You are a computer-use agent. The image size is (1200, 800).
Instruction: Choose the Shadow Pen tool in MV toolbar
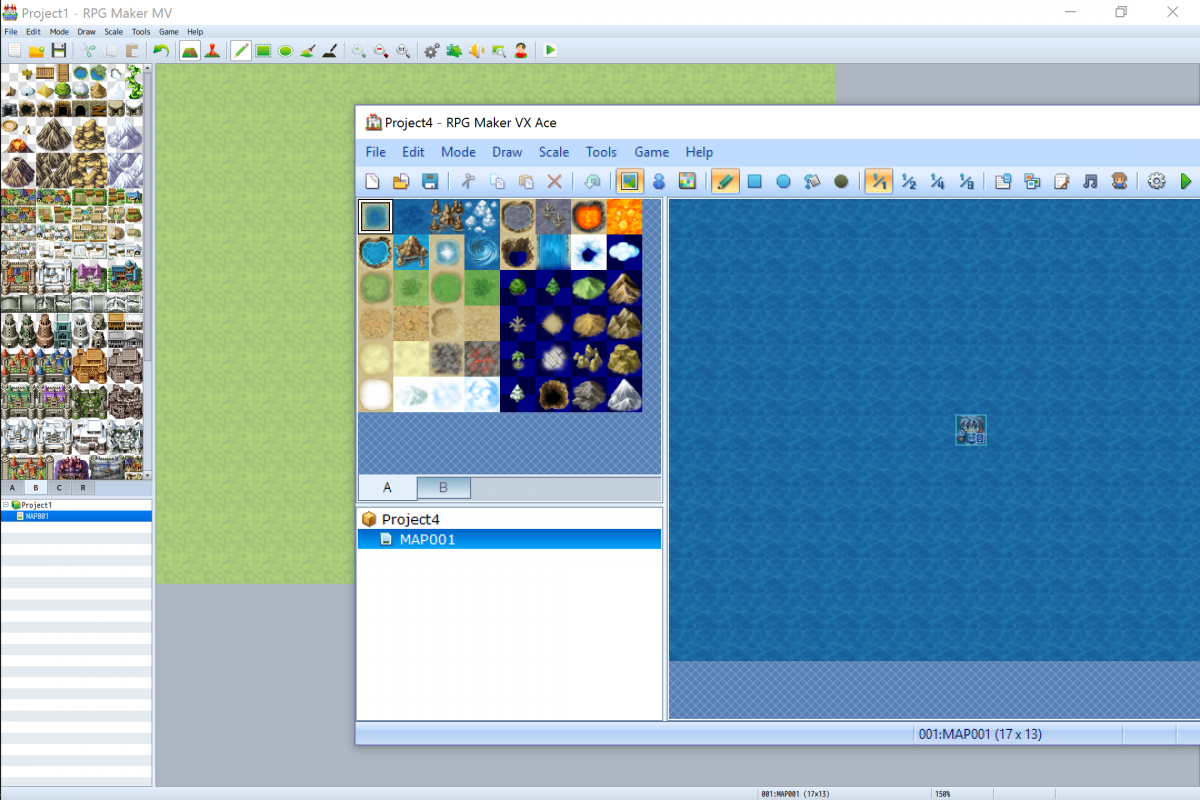coord(330,50)
